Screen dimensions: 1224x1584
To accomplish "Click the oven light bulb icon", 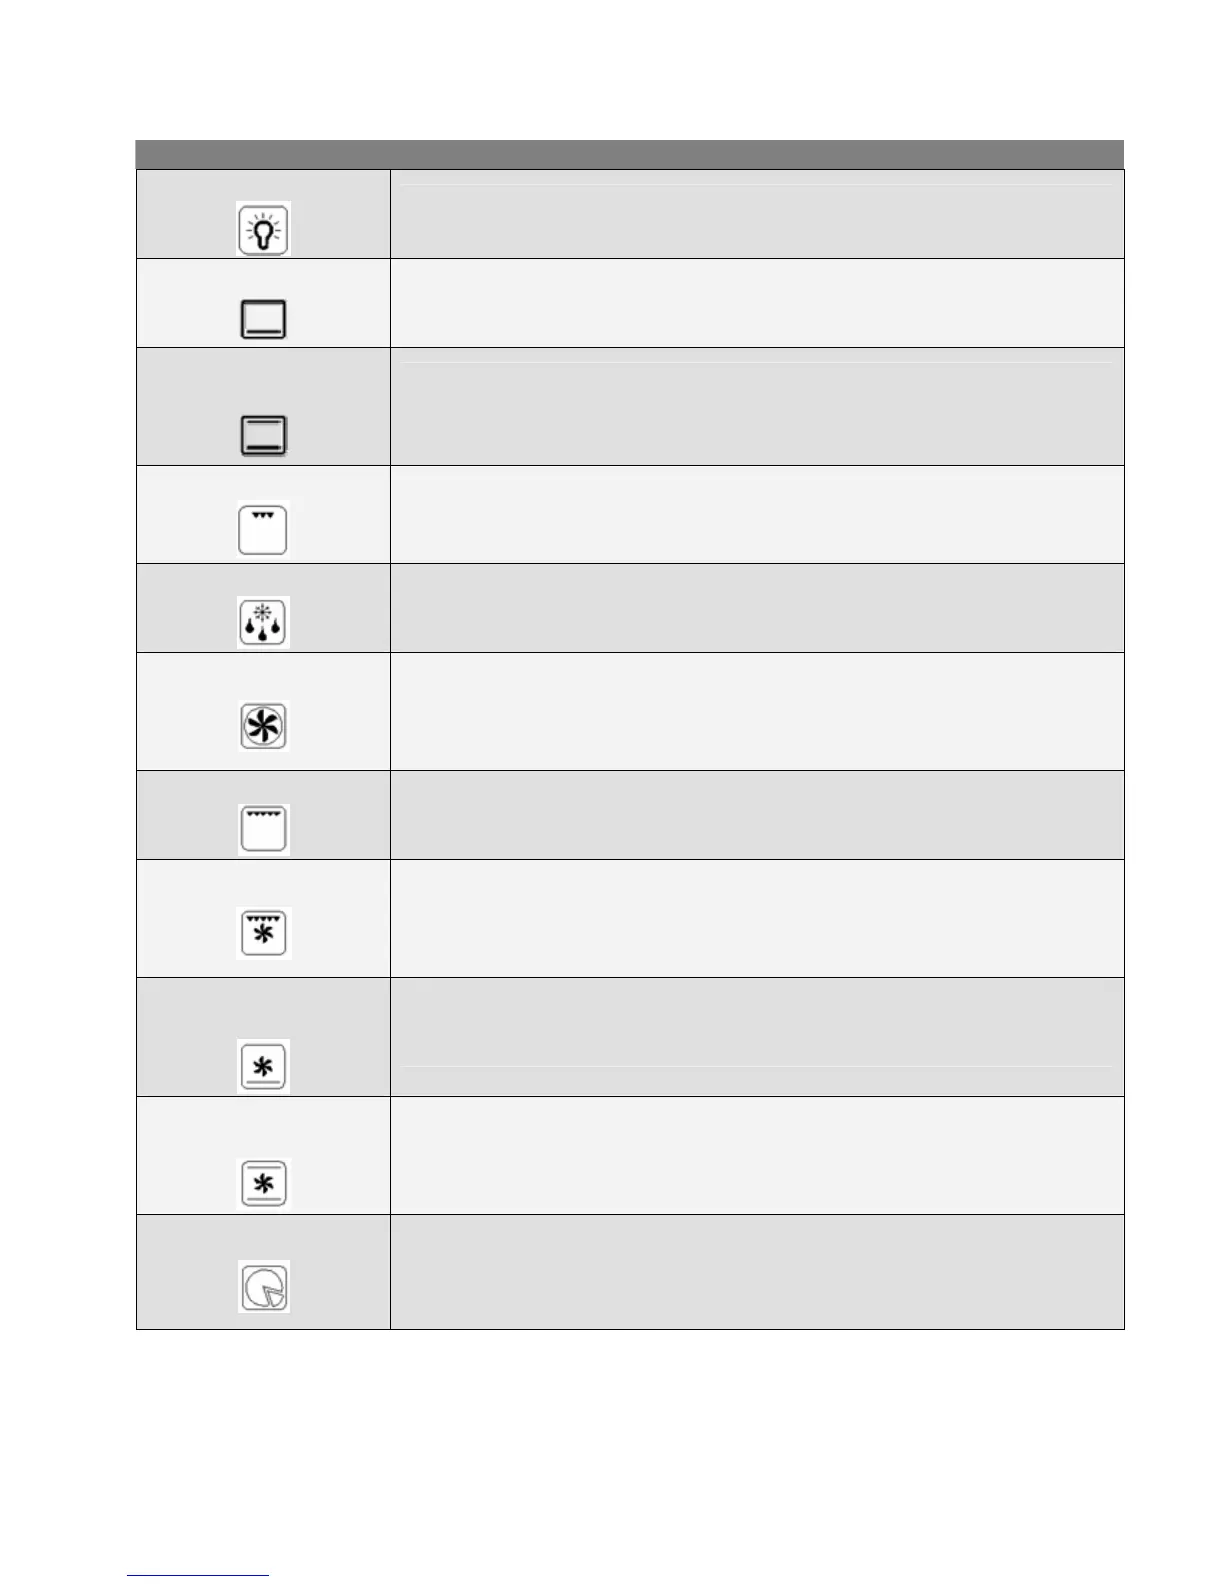I will (263, 230).
